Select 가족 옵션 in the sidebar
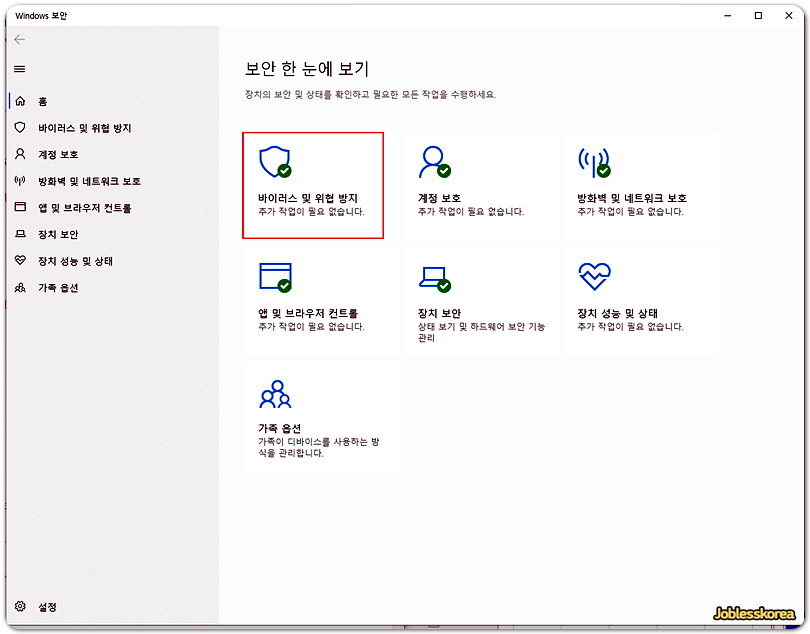This screenshot has height=634, width=810. coord(58,288)
